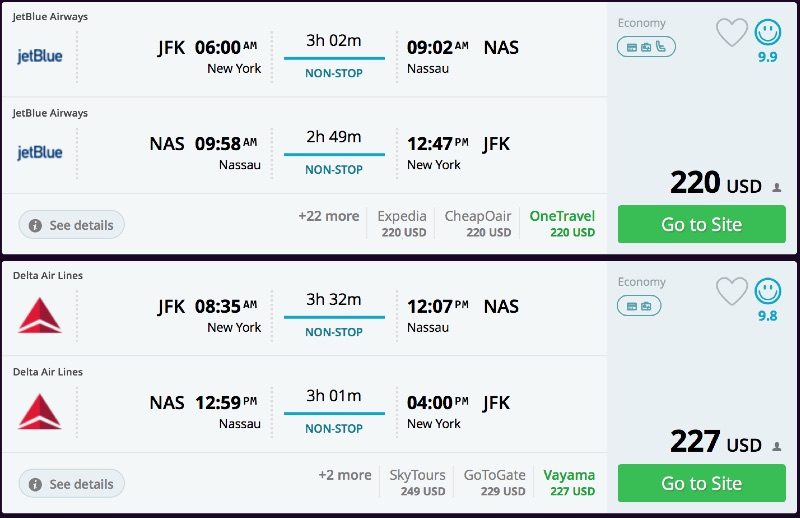The image size is (800, 518).
Task: Favorite the 220 USD JetBlue flight with the heart
Action: click(x=732, y=33)
